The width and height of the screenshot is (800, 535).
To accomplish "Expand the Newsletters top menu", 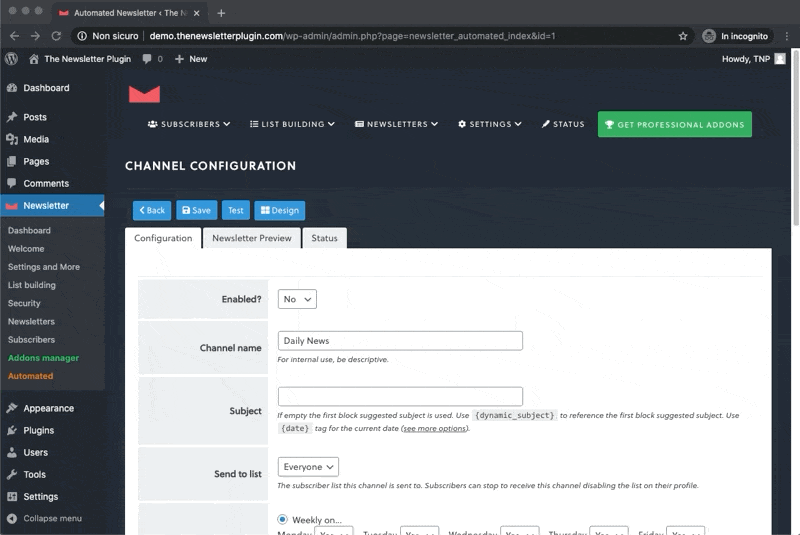I will (x=396, y=124).
